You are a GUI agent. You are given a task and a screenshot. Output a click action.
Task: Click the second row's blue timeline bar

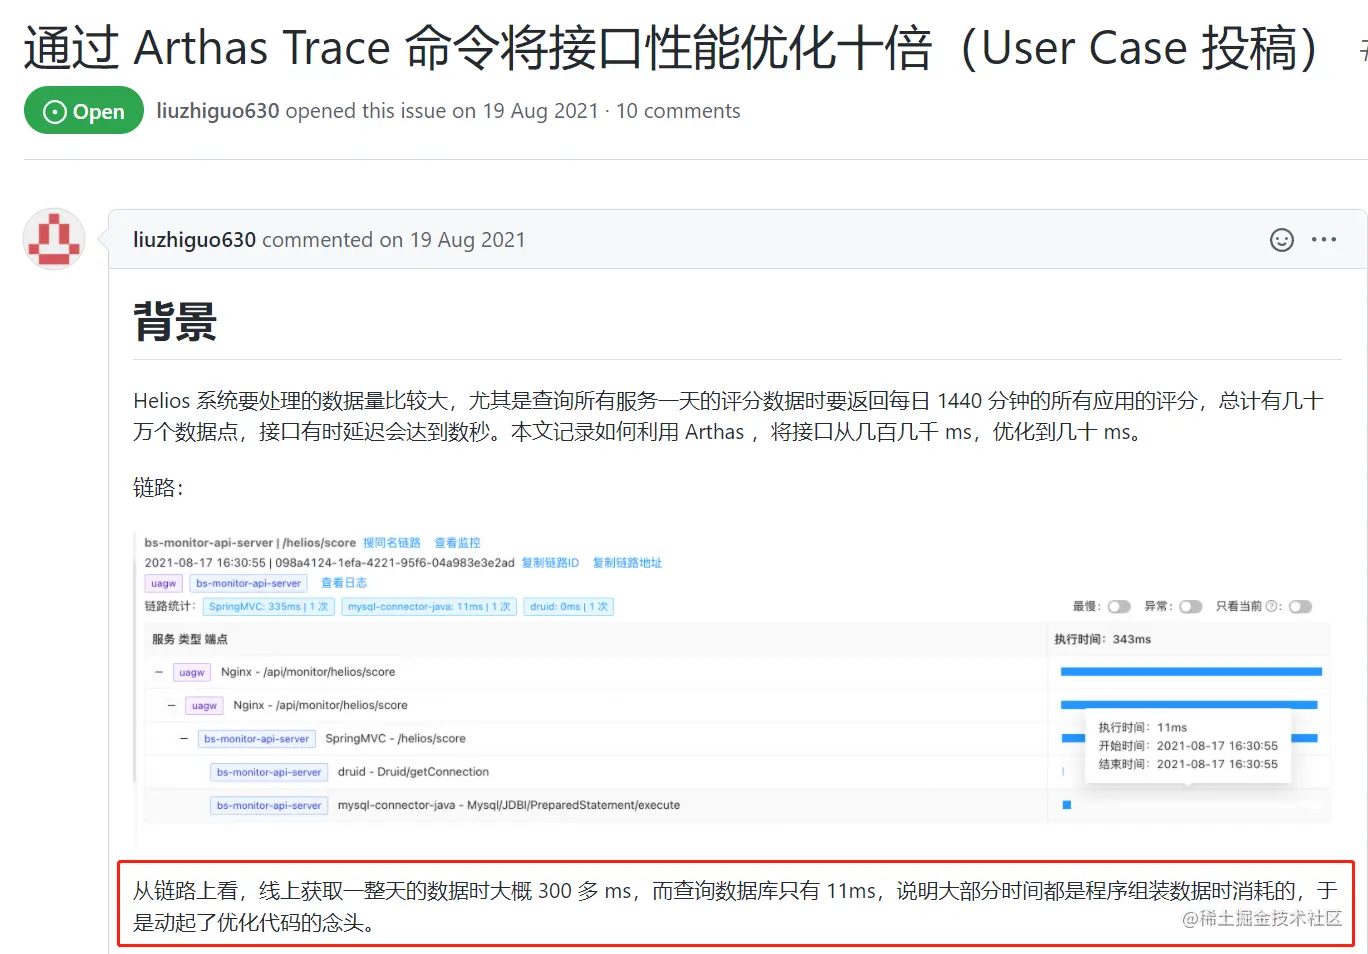coord(1189,705)
